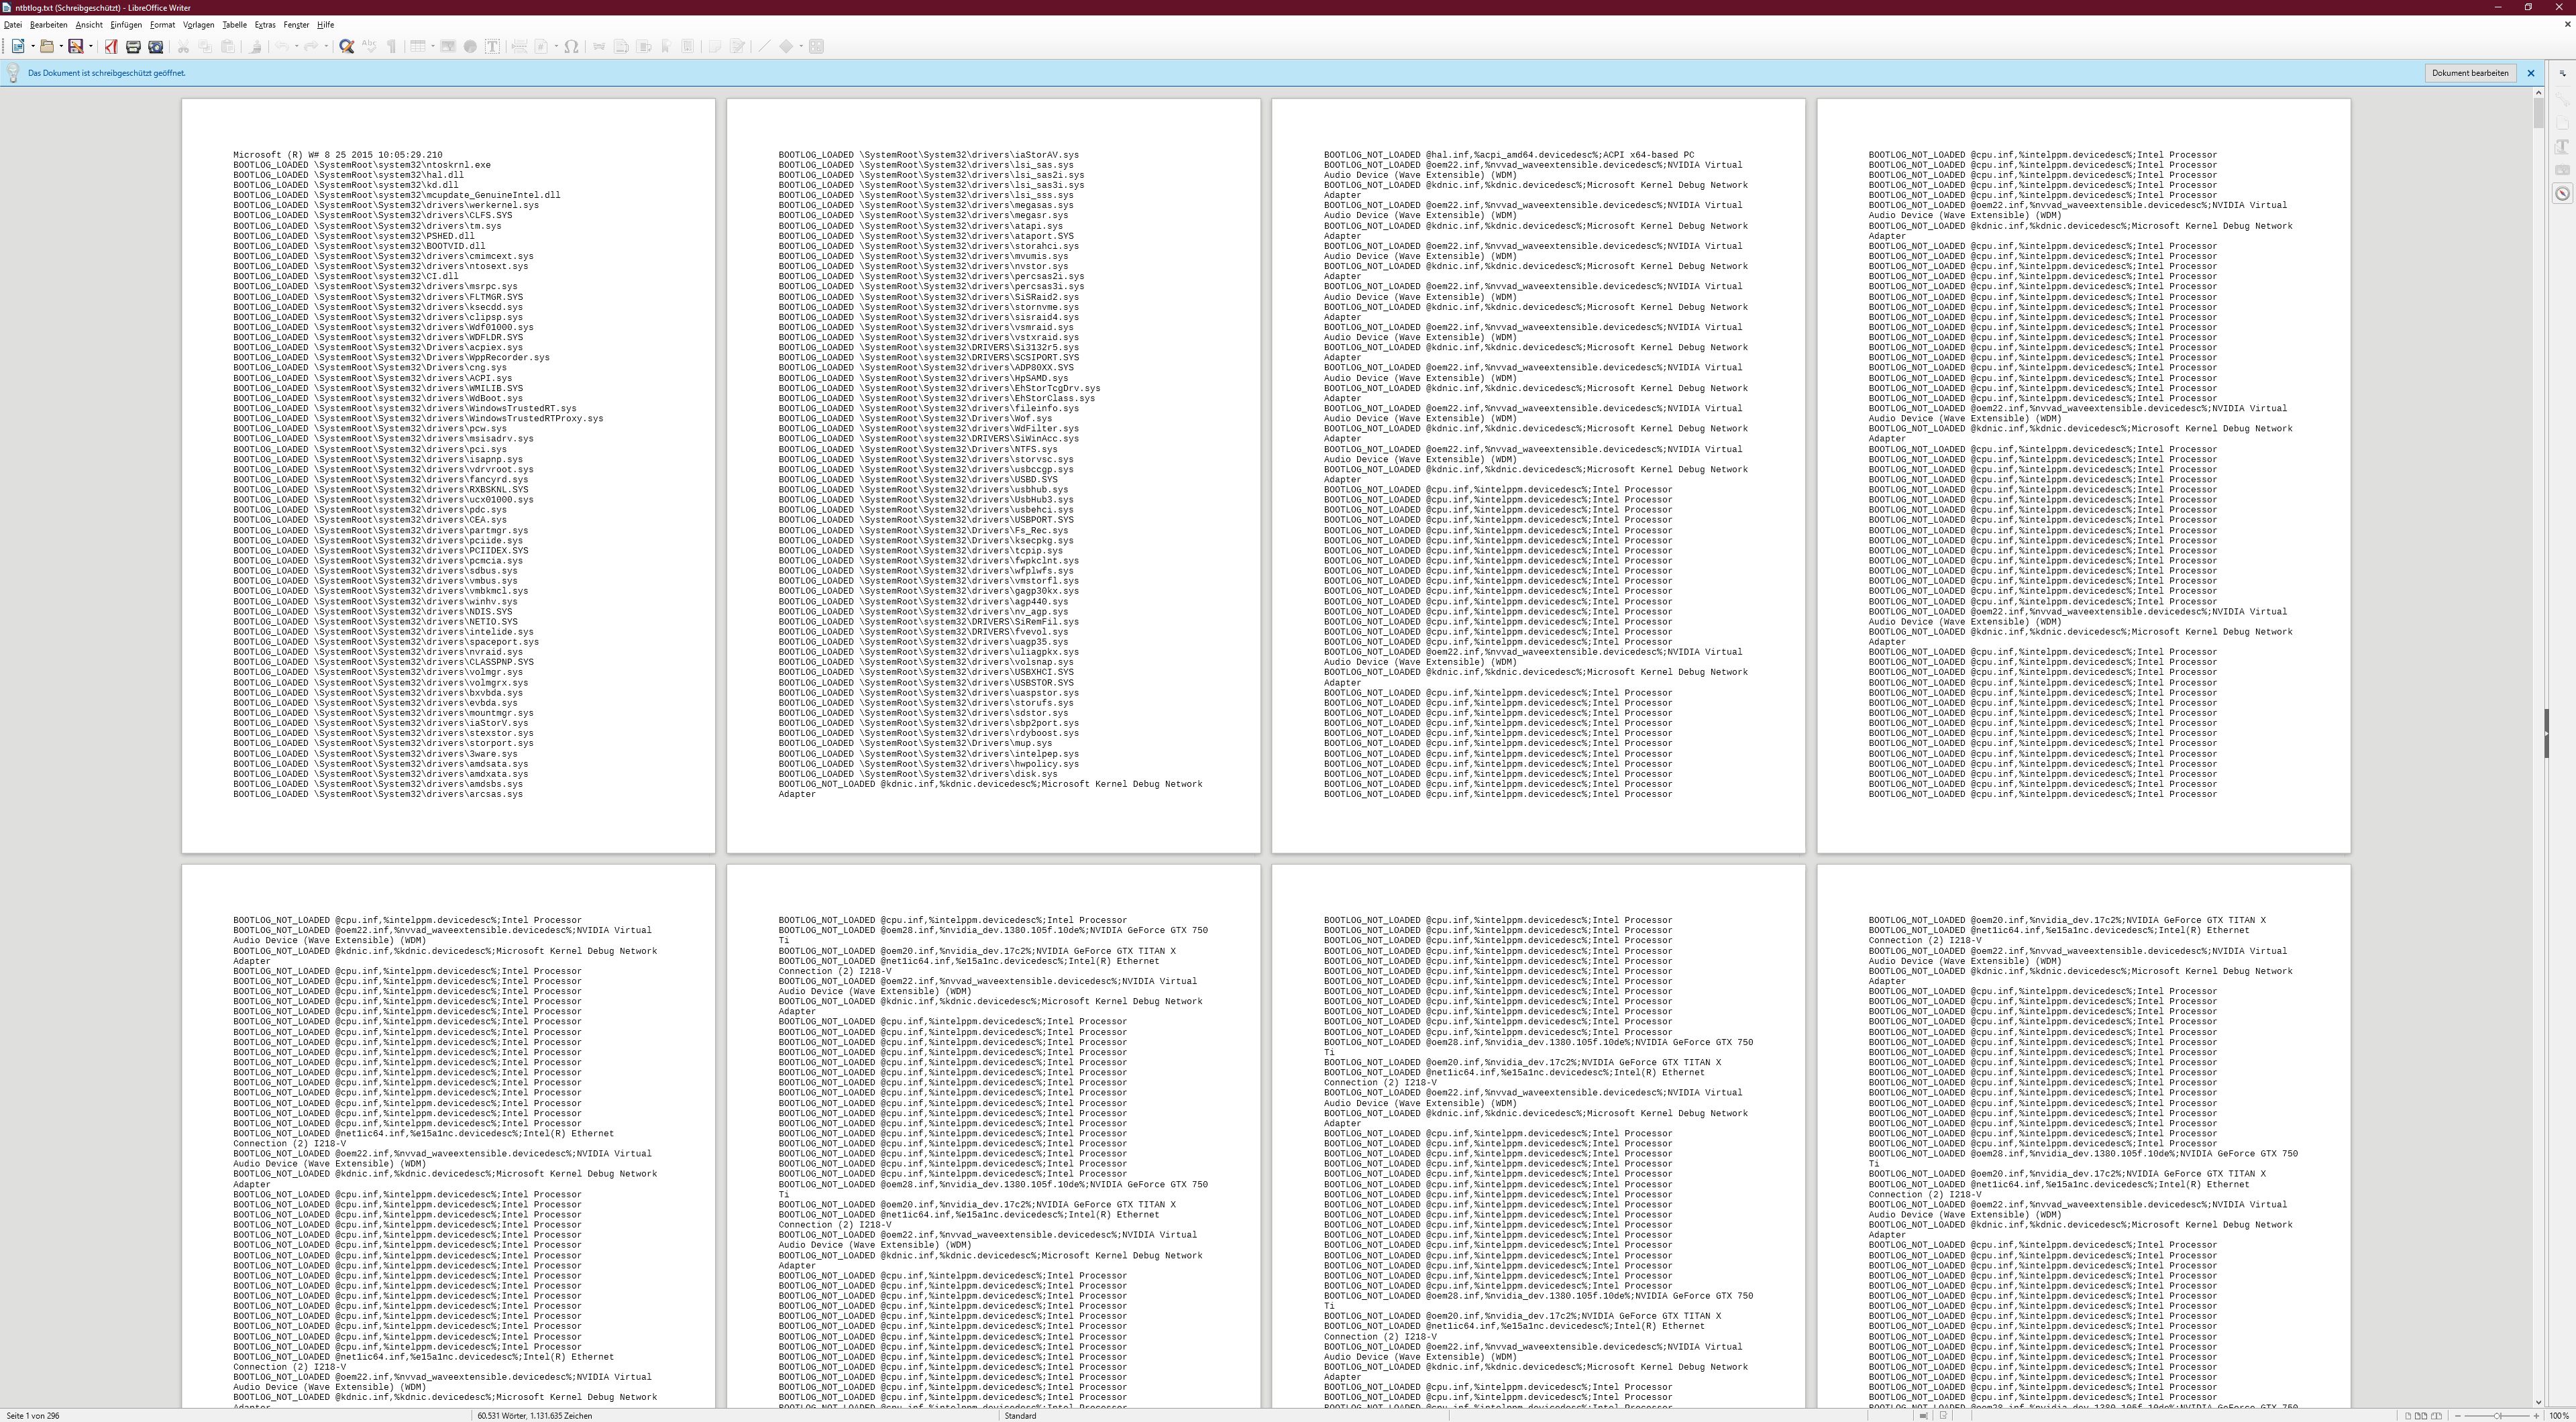Open the Print Preview
The image size is (2576, 1422).
tap(156, 46)
